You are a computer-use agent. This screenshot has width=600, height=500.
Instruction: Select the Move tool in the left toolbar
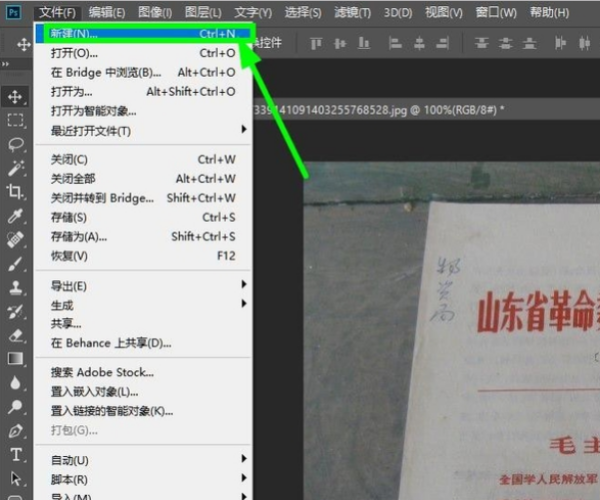pos(15,97)
